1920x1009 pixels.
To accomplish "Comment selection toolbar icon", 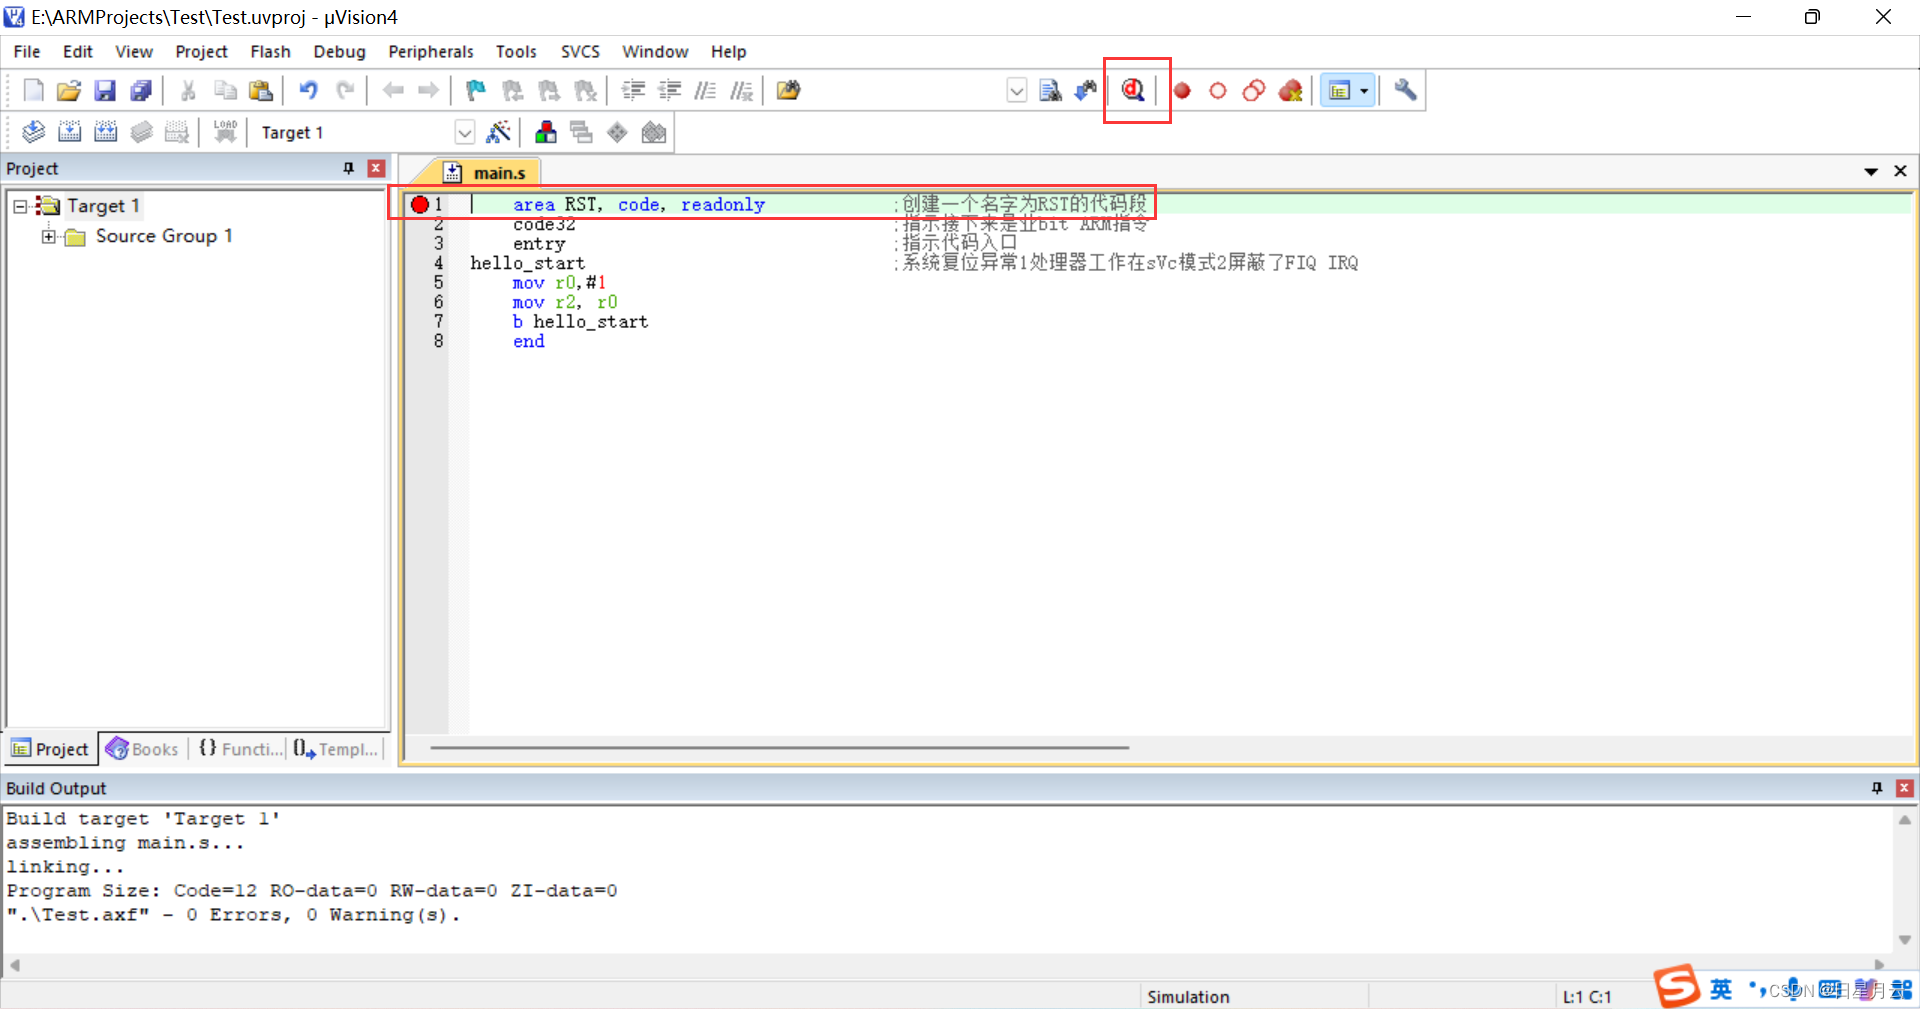I will [705, 91].
